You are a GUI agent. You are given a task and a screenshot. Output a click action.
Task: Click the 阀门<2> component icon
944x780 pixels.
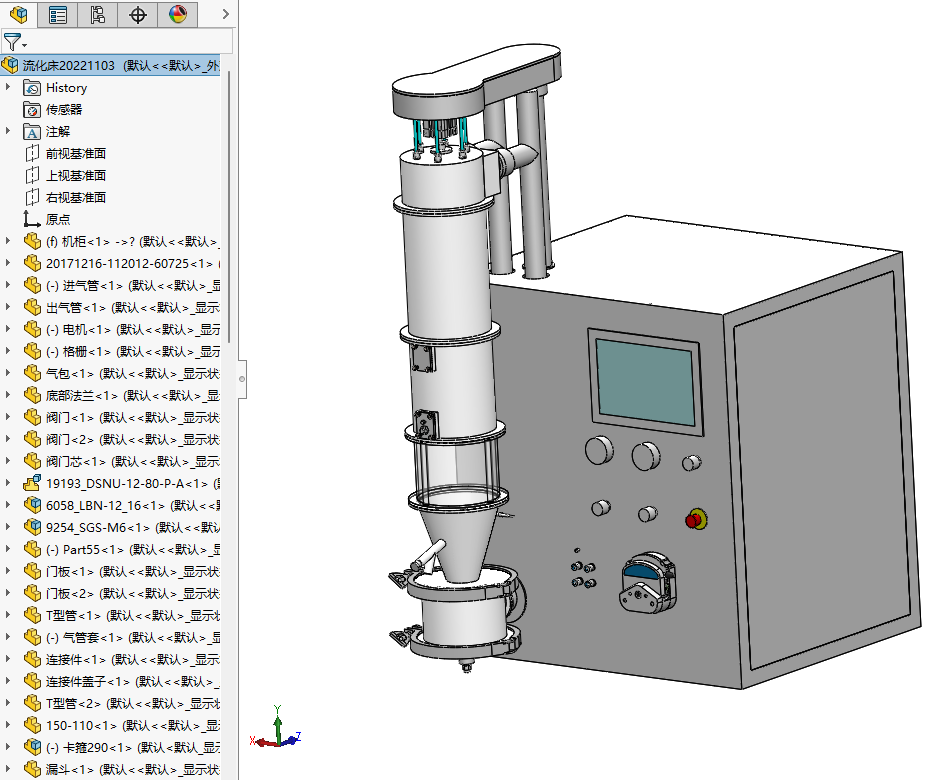[x=32, y=439]
